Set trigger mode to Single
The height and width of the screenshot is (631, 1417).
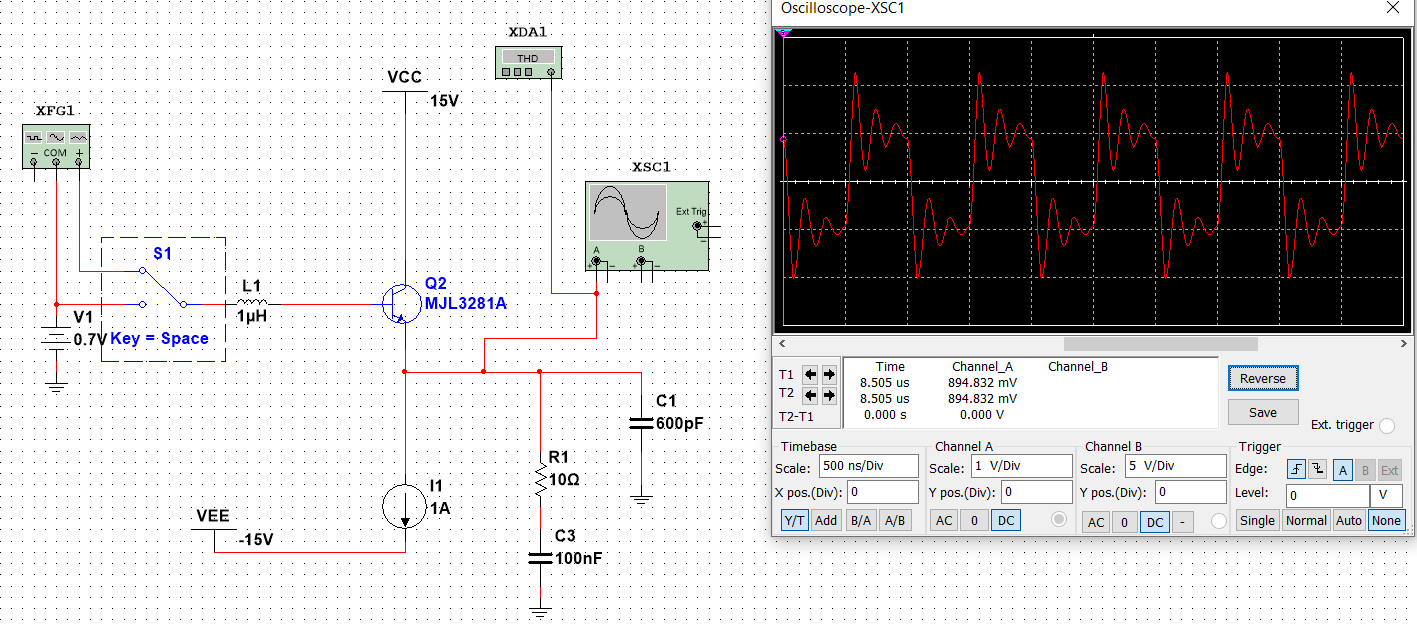click(1257, 520)
